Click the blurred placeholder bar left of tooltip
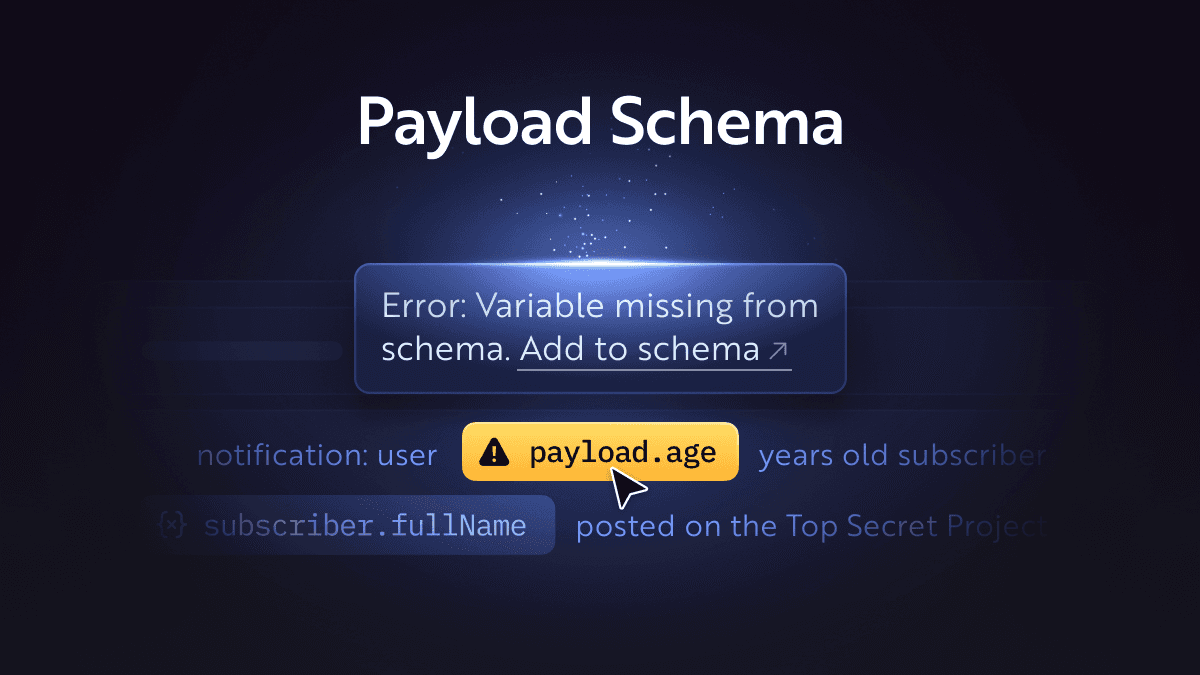1200x675 pixels. pyautogui.click(x=243, y=351)
